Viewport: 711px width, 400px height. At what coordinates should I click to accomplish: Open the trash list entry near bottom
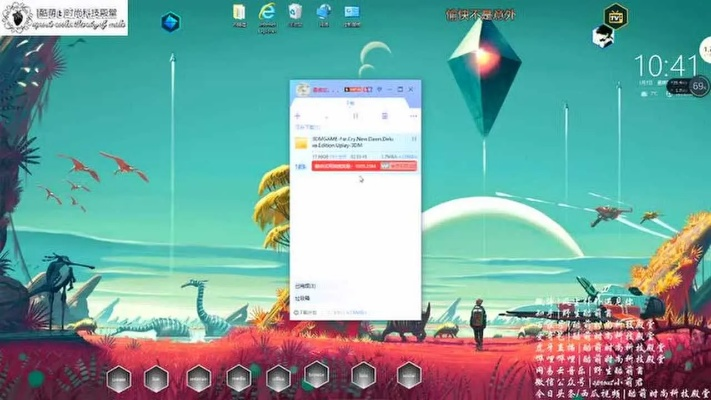303,297
